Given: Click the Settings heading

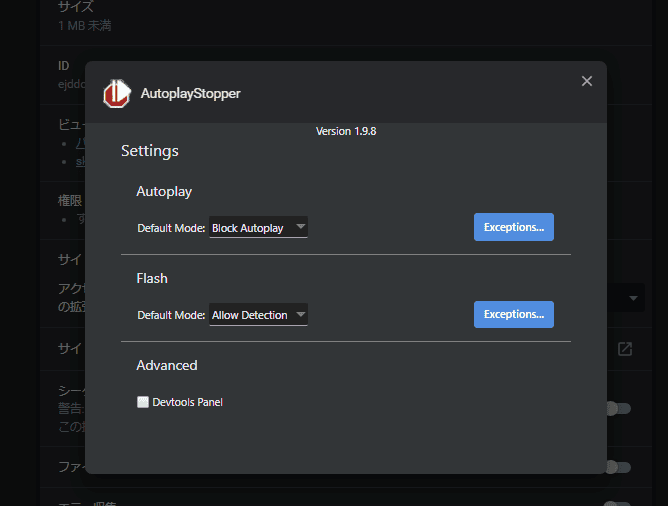Looking at the screenshot, I should coord(150,151).
